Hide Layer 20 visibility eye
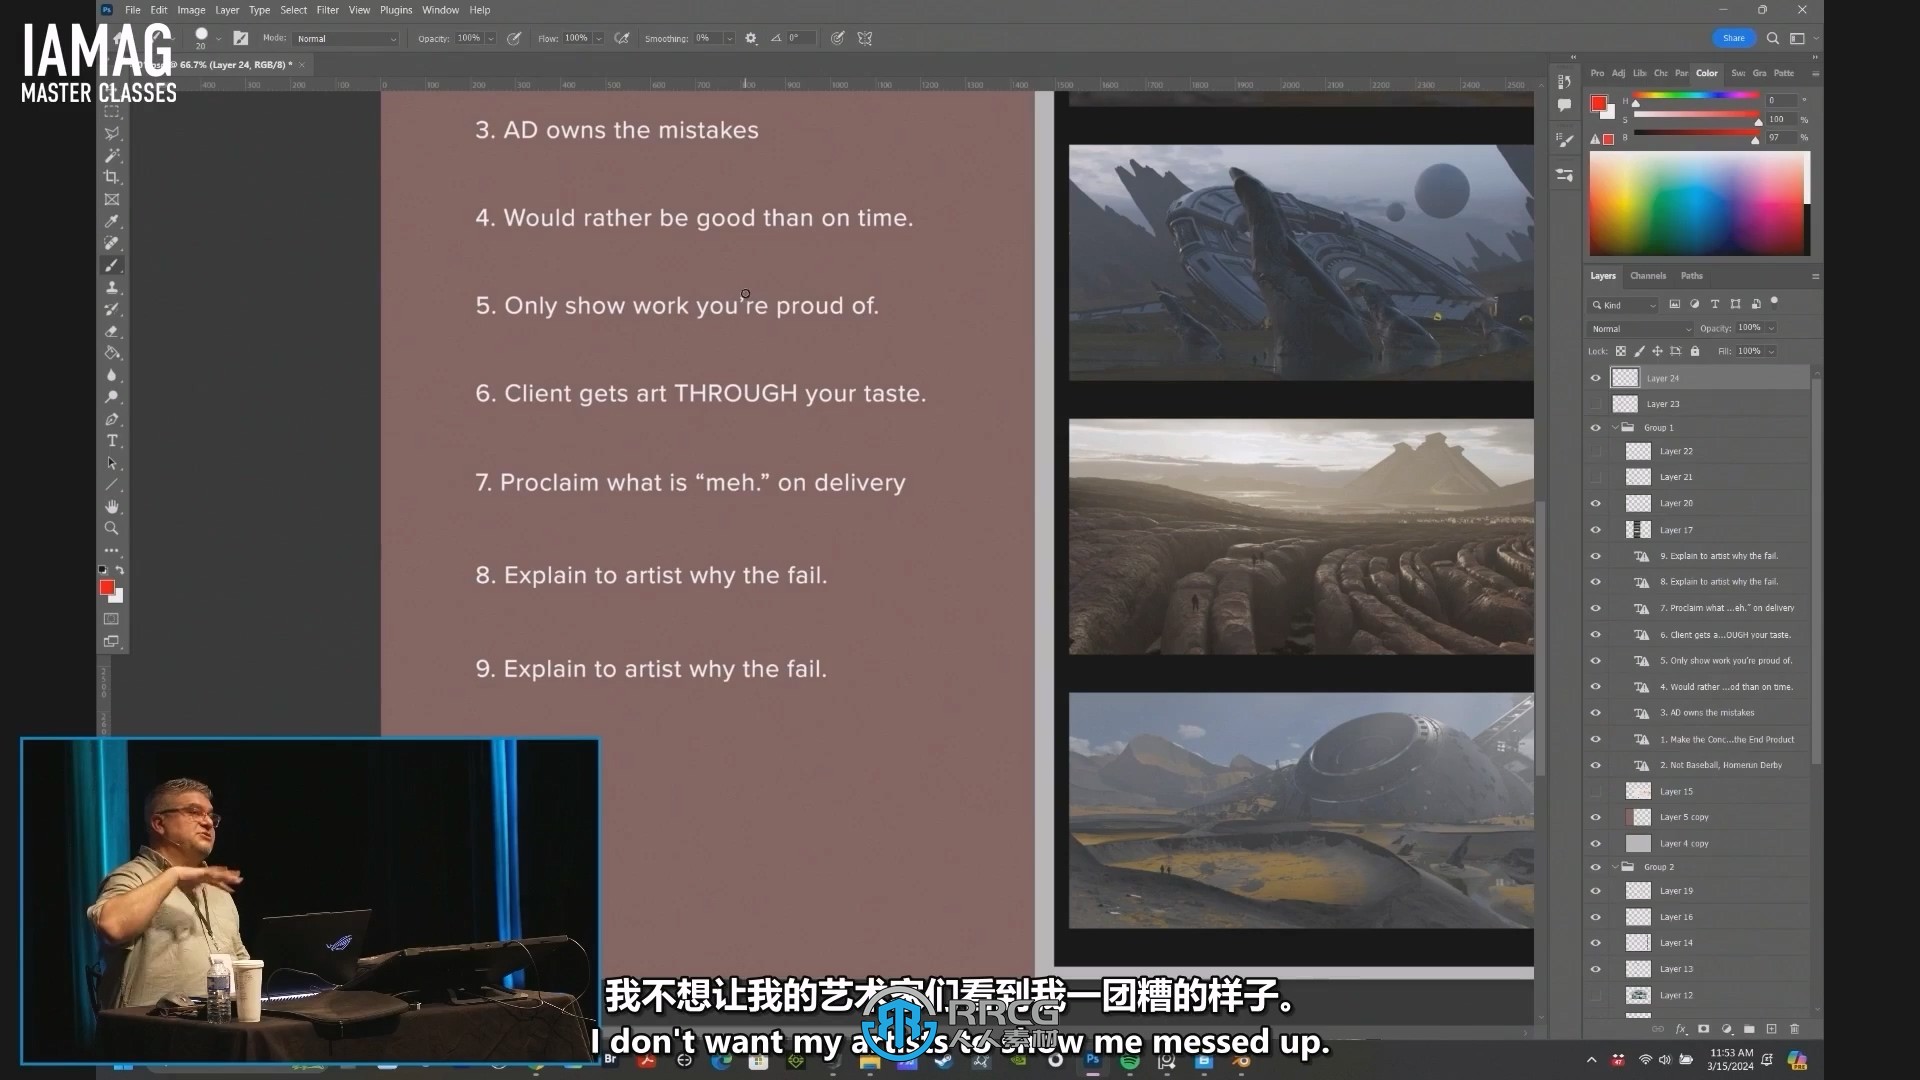The height and width of the screenshot is (1080, 1920). (x=1595, y=504)
